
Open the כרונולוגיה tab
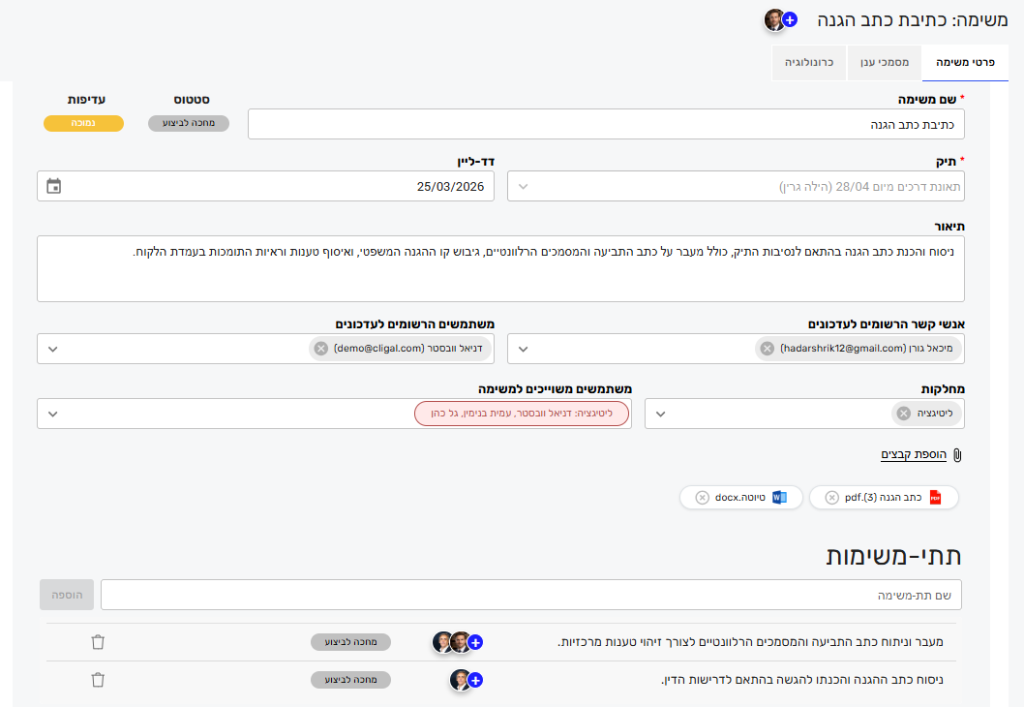809,62
